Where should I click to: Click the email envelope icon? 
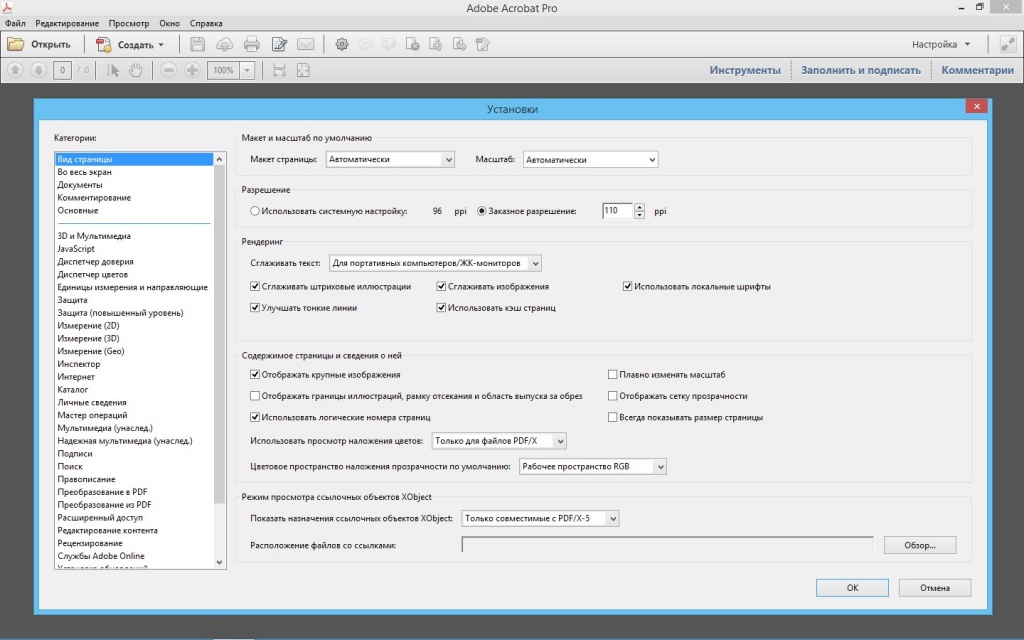click(306, 44)
